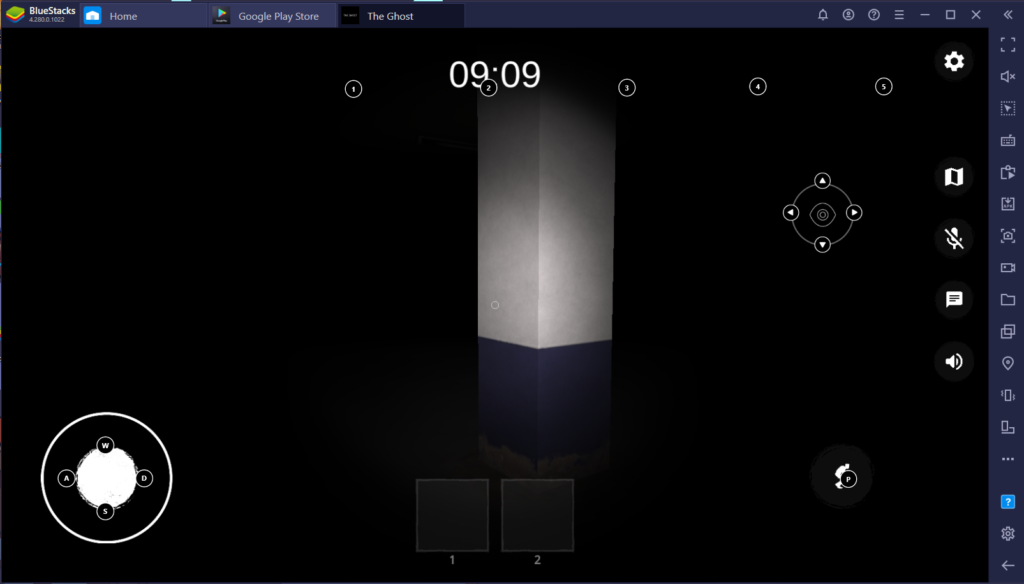Open the hamburger menu at the top right

[899, 15]
